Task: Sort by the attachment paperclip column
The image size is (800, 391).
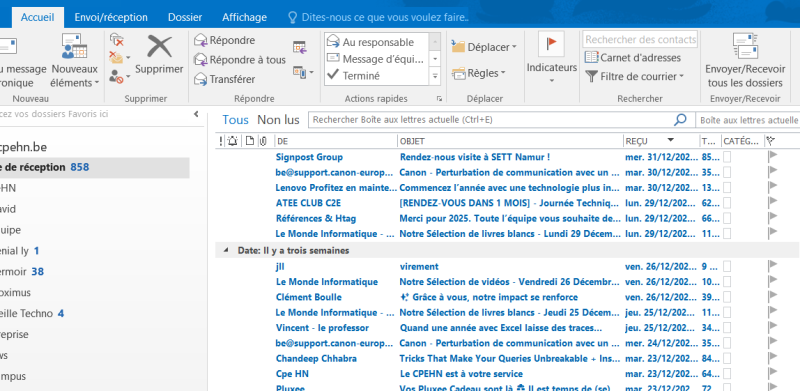Action: click(x=263, y=141)
